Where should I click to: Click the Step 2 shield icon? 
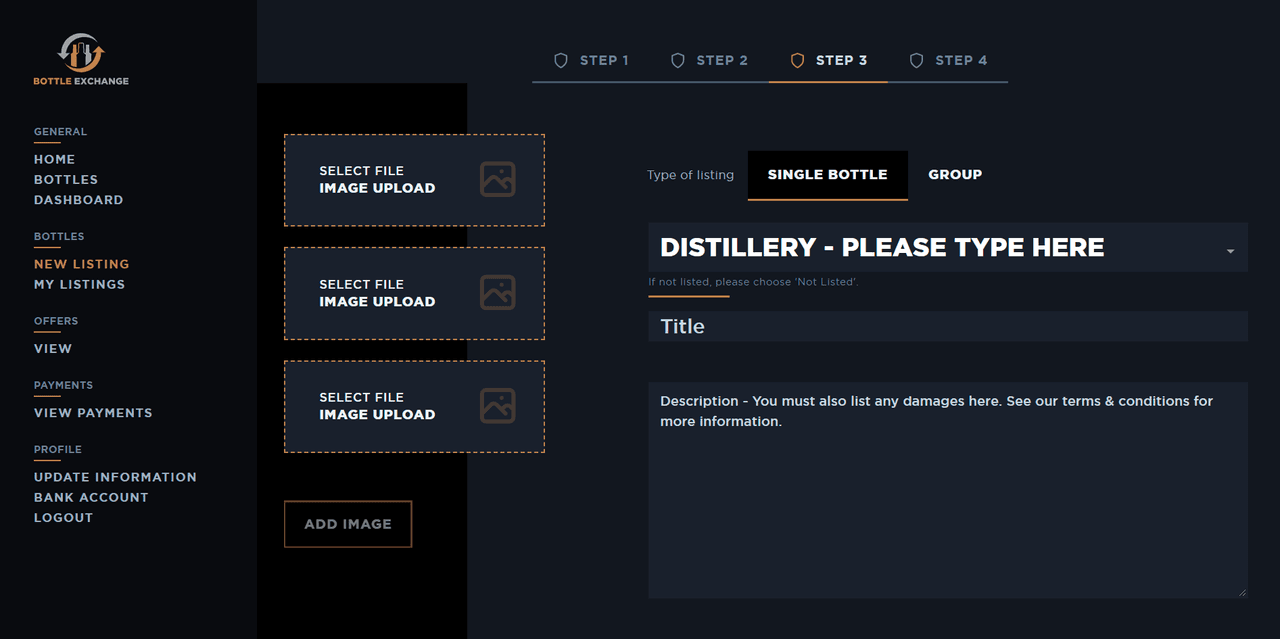[x=678, y=61]
